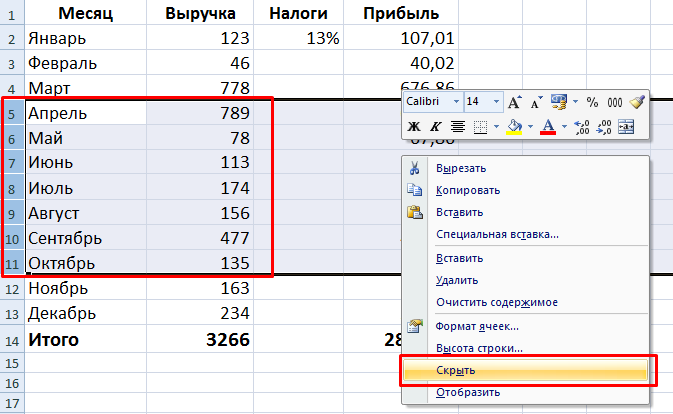Viewport: 673px width, 414px height.
Task: Select the Format Painter brush
Action: (x=637, y=102)
